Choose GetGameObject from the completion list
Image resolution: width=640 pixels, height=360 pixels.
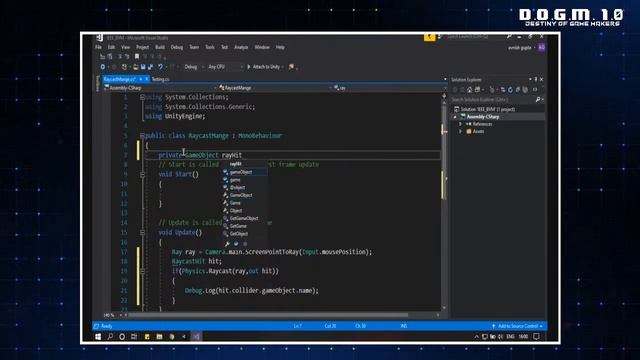(245, 218)
